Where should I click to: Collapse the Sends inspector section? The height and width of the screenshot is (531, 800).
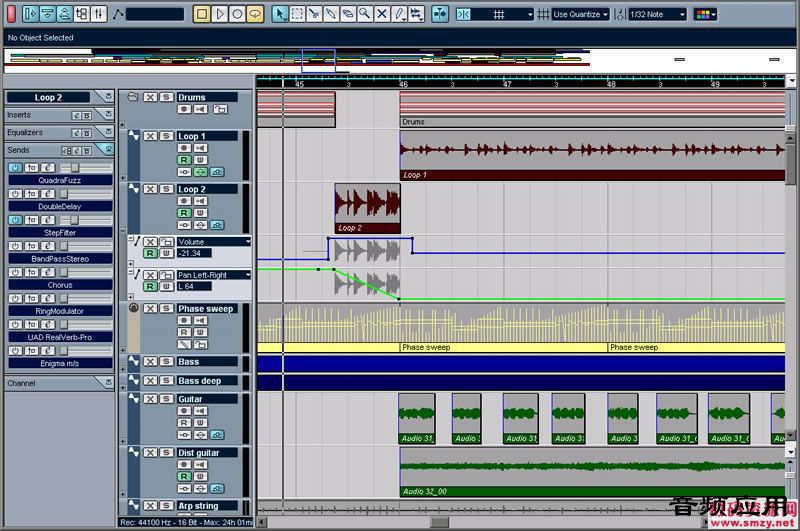[107, 149]
